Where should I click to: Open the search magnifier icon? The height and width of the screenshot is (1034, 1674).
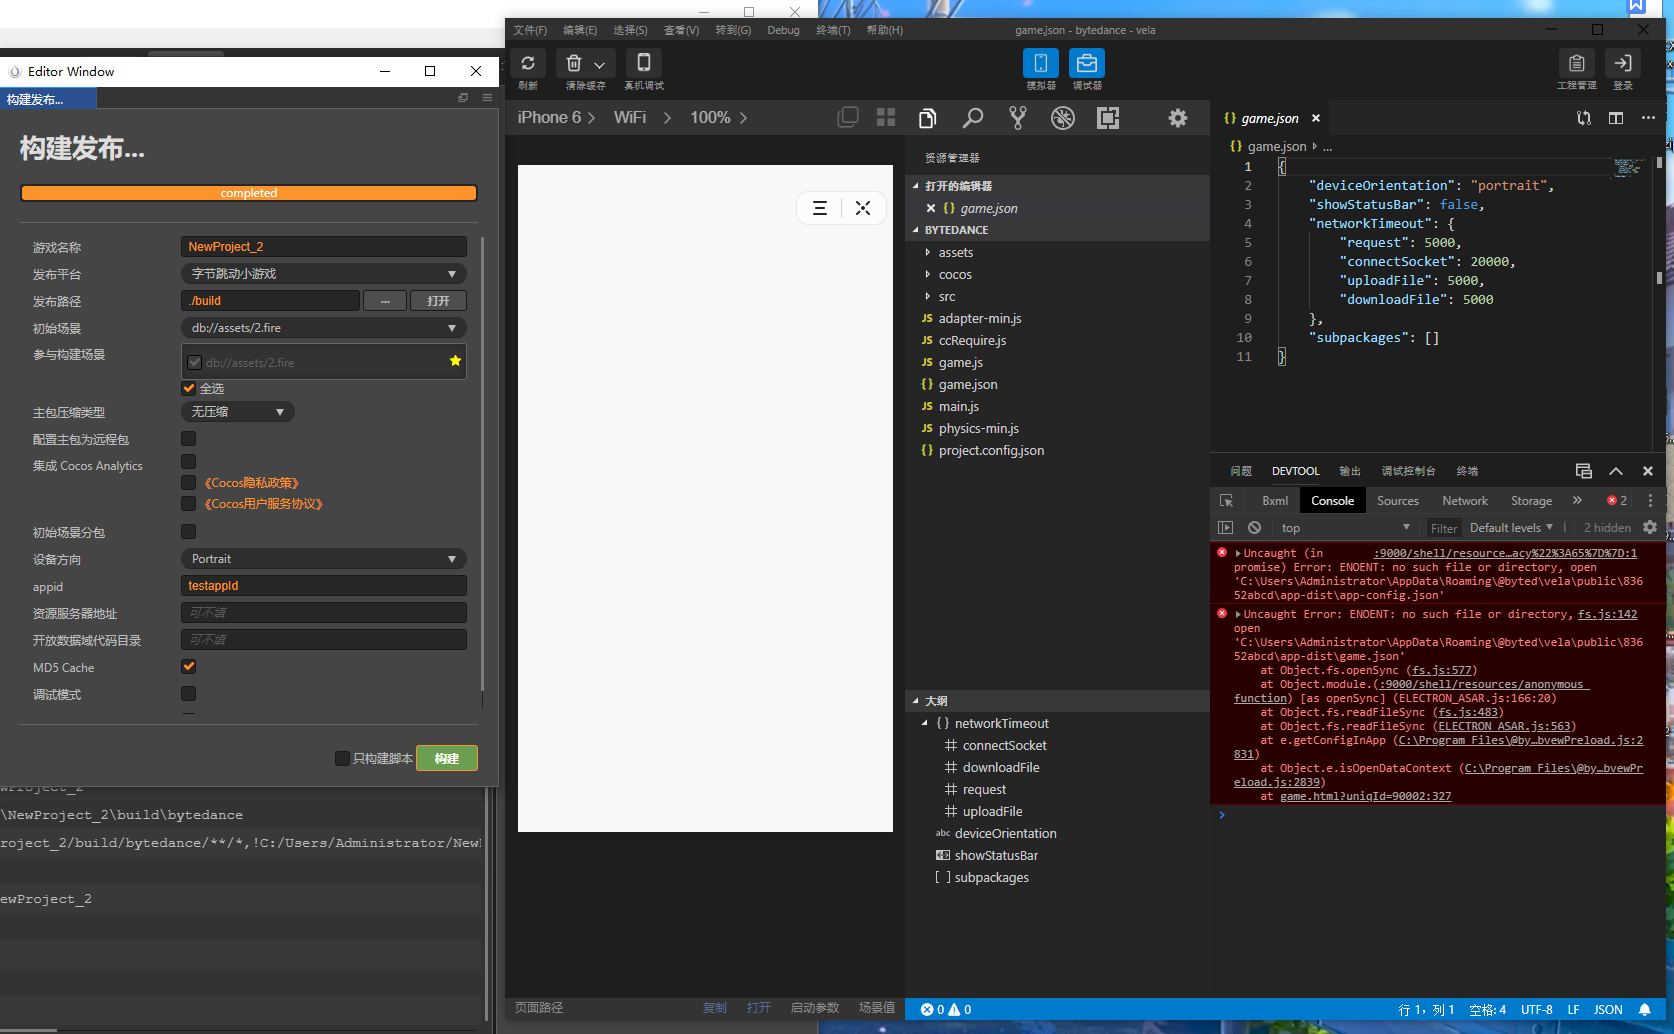[x=972, y=118]
